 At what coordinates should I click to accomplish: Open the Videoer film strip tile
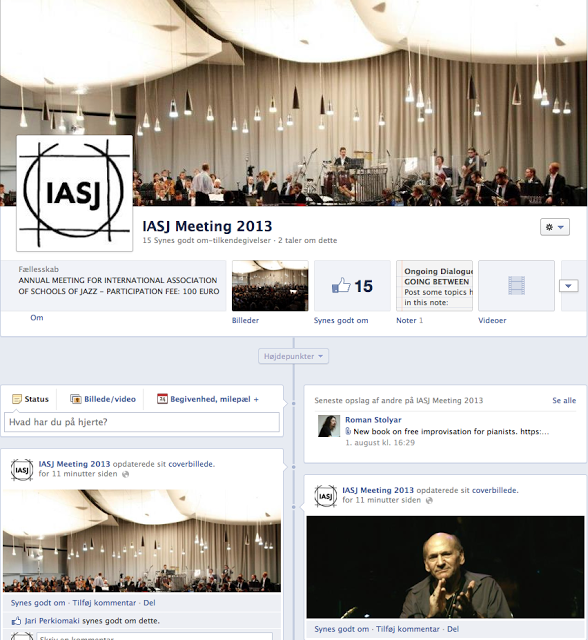pyautogui.click(x=516, y=286)
